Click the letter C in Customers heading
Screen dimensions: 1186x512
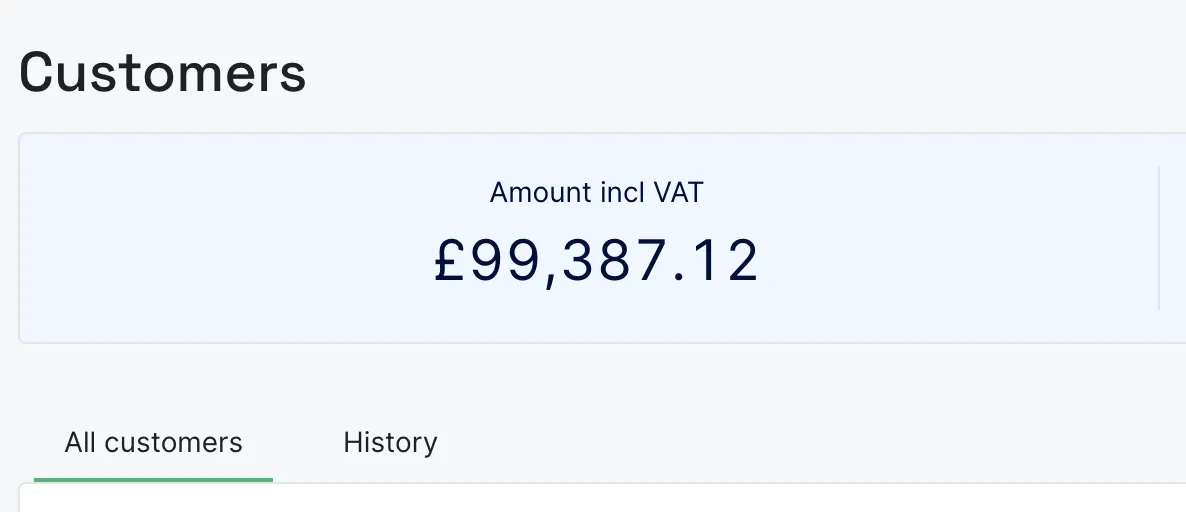[x=39, y=73]
